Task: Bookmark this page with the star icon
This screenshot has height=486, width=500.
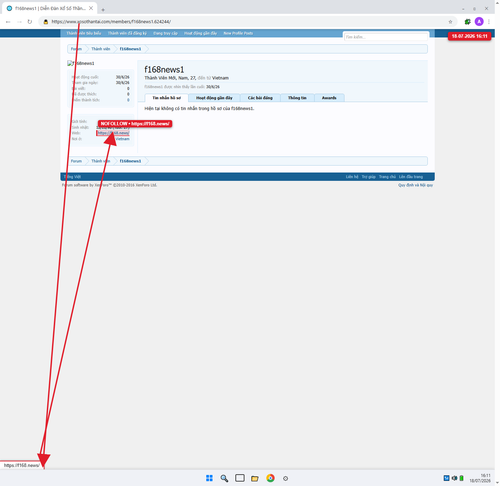Action: coord(450,22)
